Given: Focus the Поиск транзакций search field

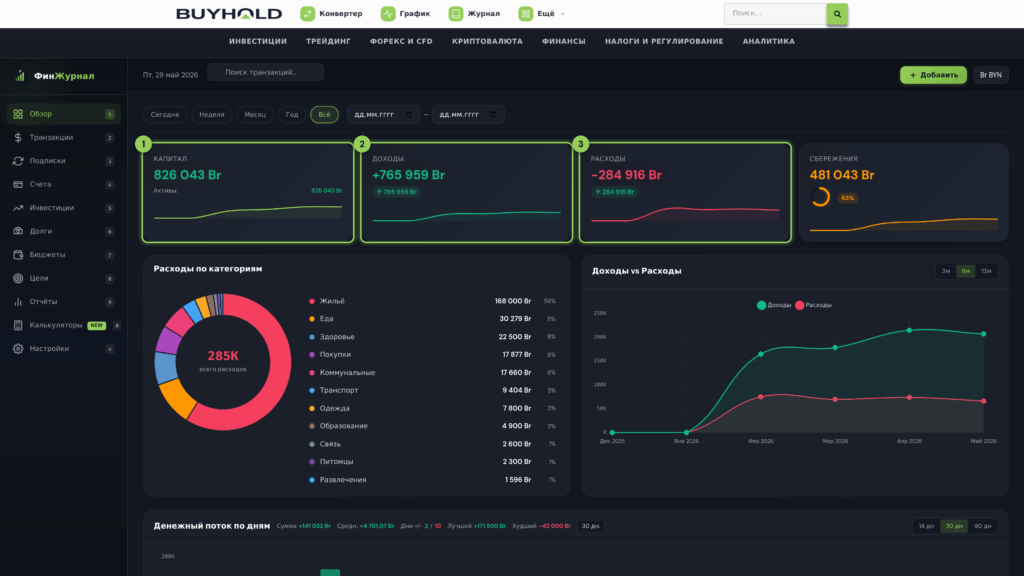Looking at the screenshot, I should click(x=265, y=72).
